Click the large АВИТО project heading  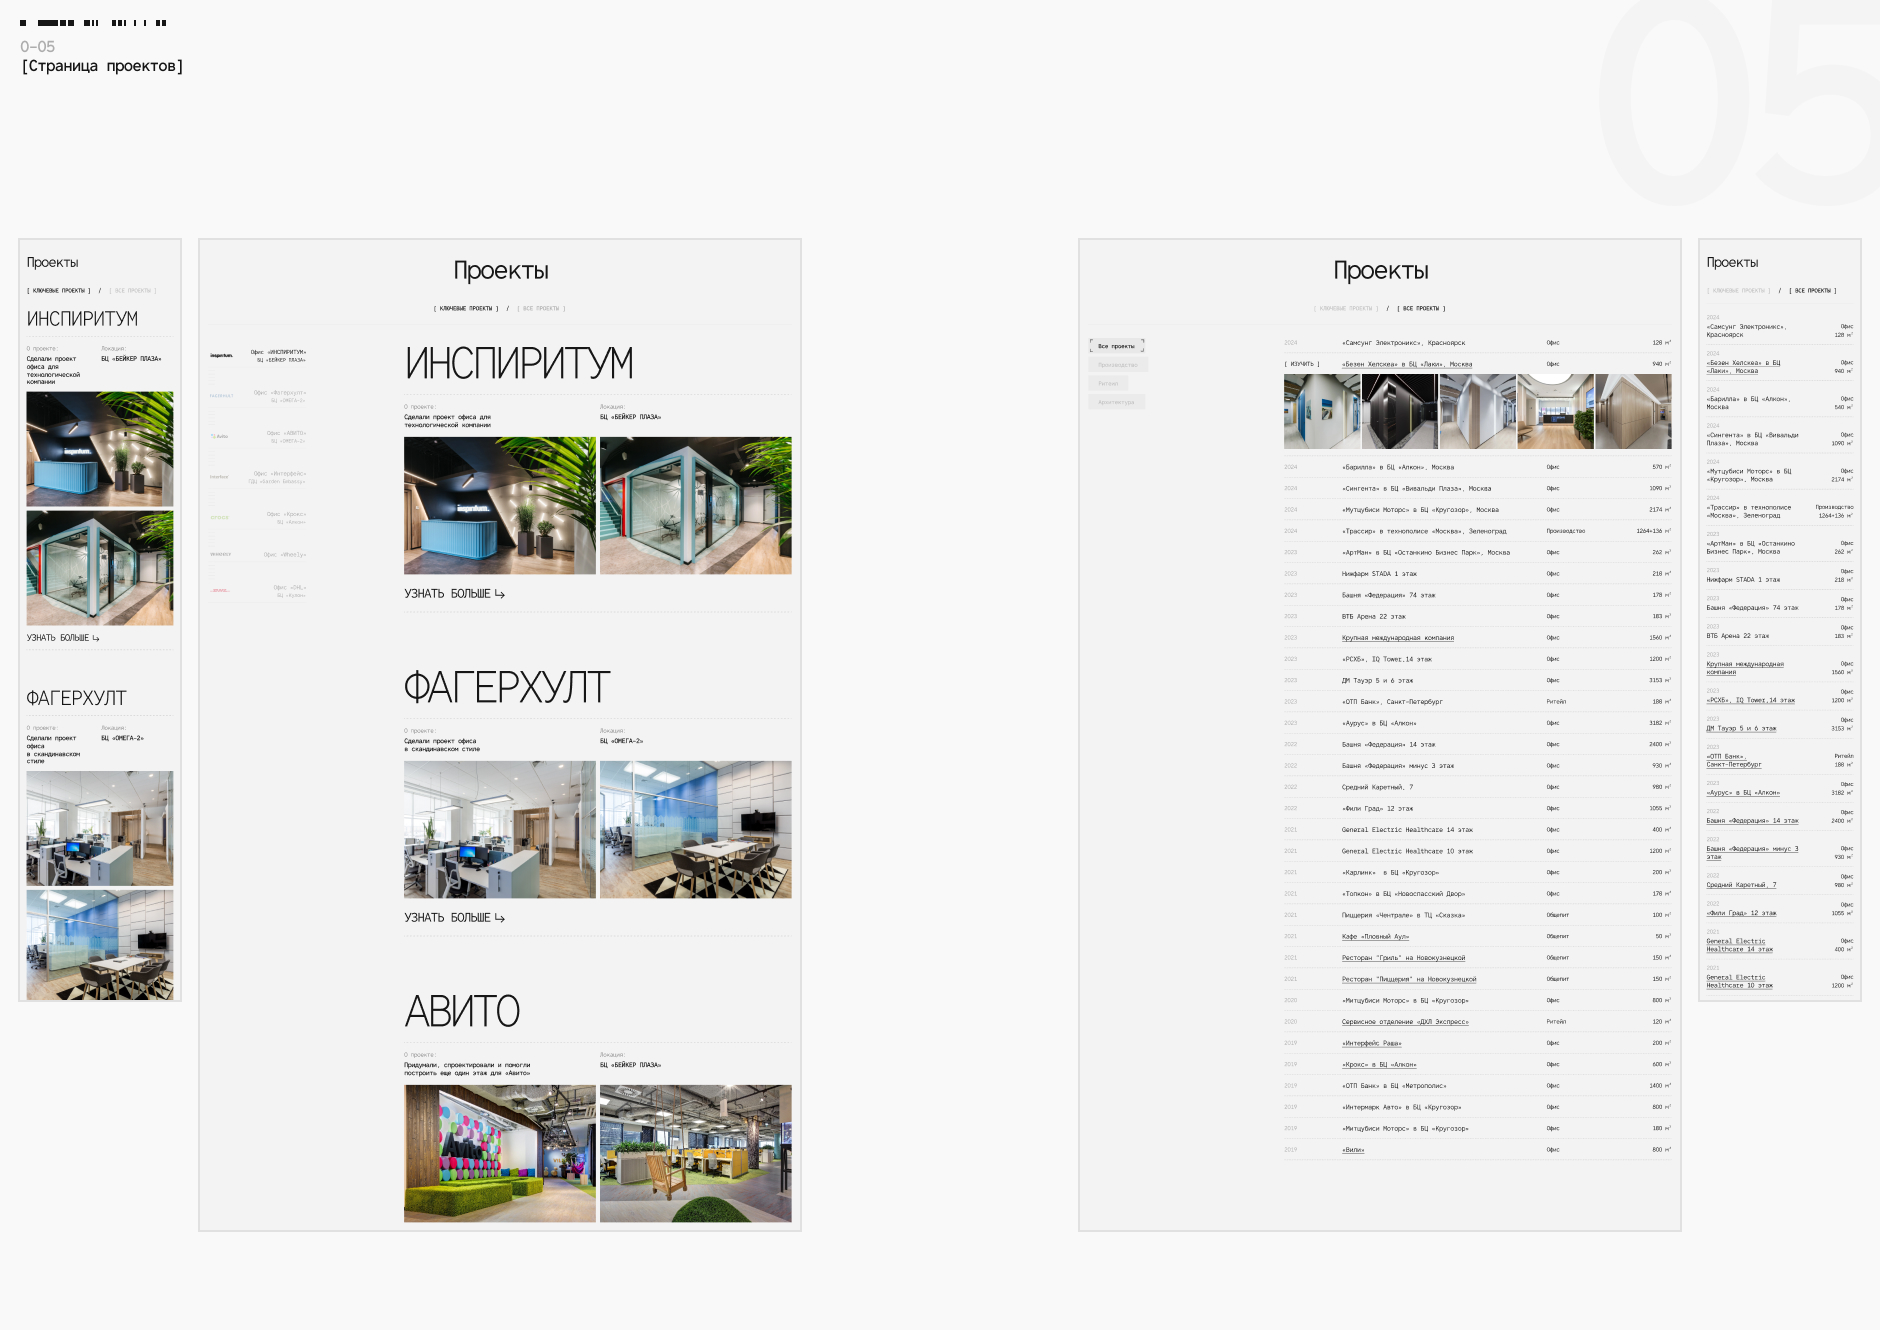[x=462, y=1011]
